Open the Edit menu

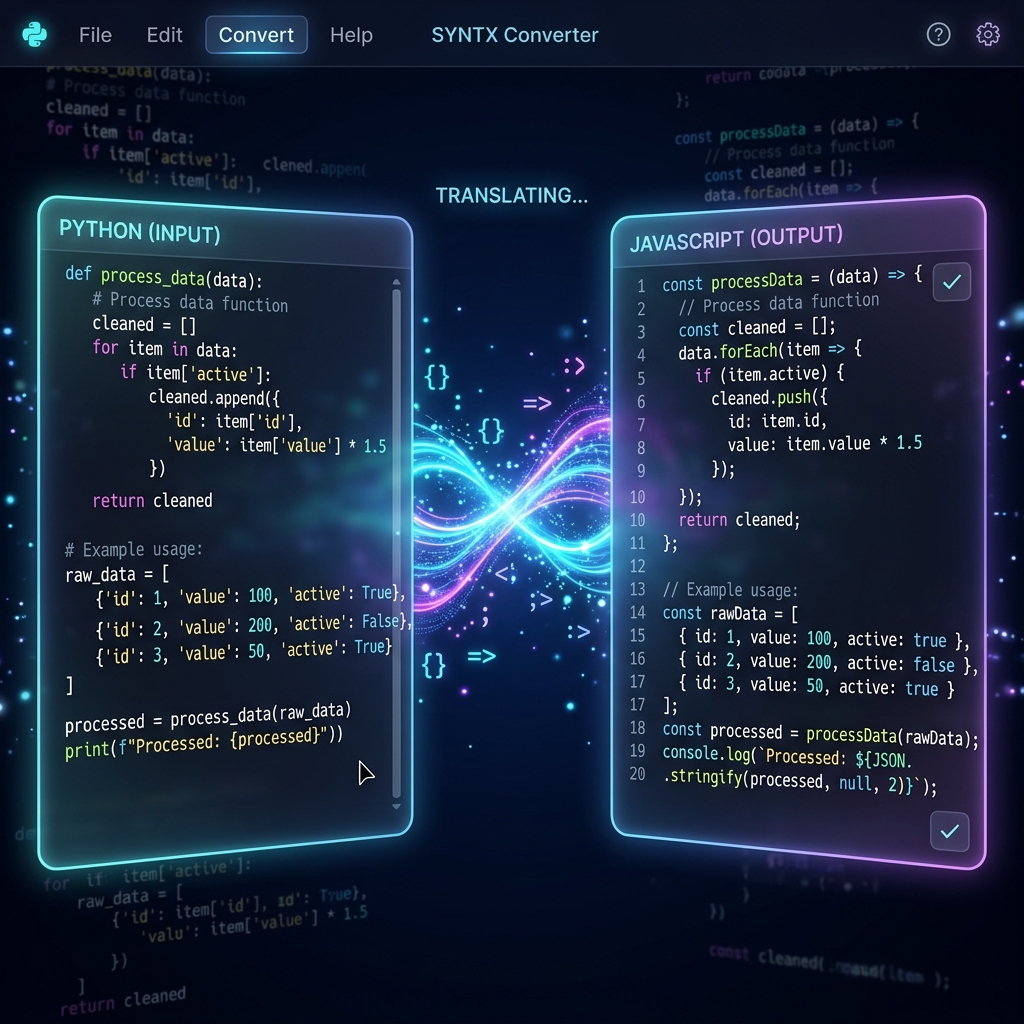click(x=163, y=34)
